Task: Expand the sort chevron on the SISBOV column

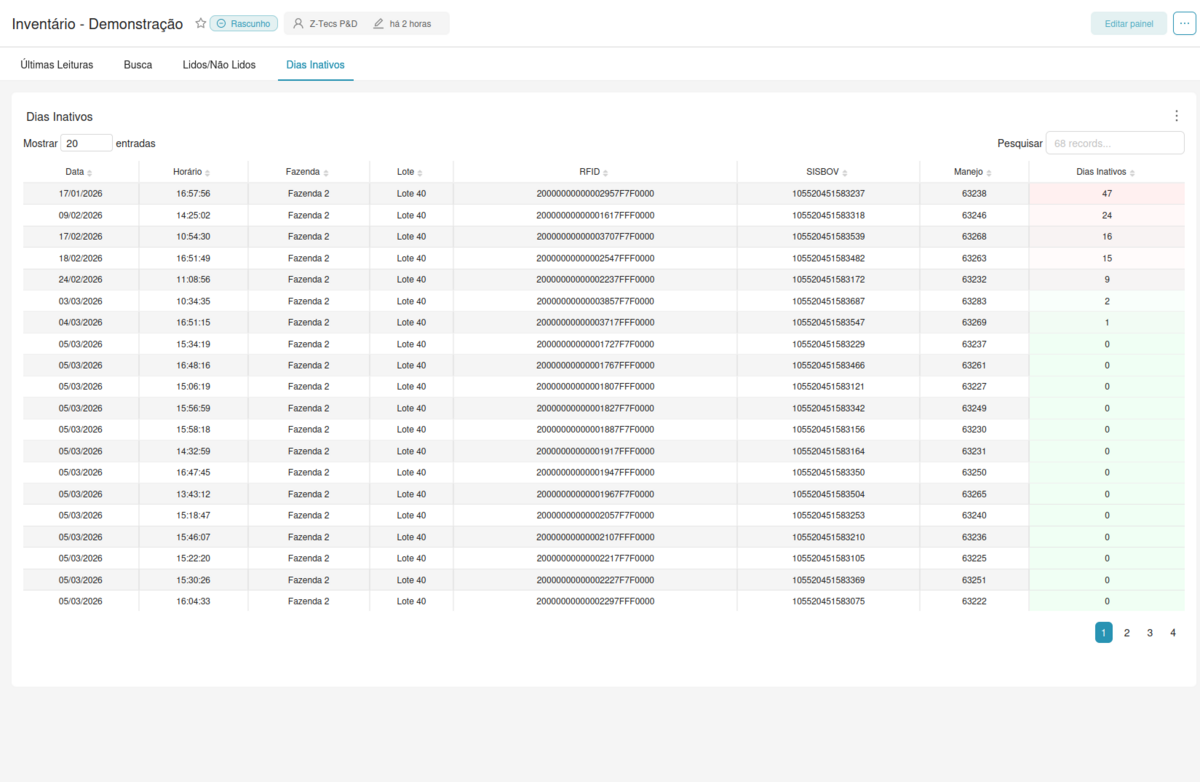Action: (x=846, y=172)
